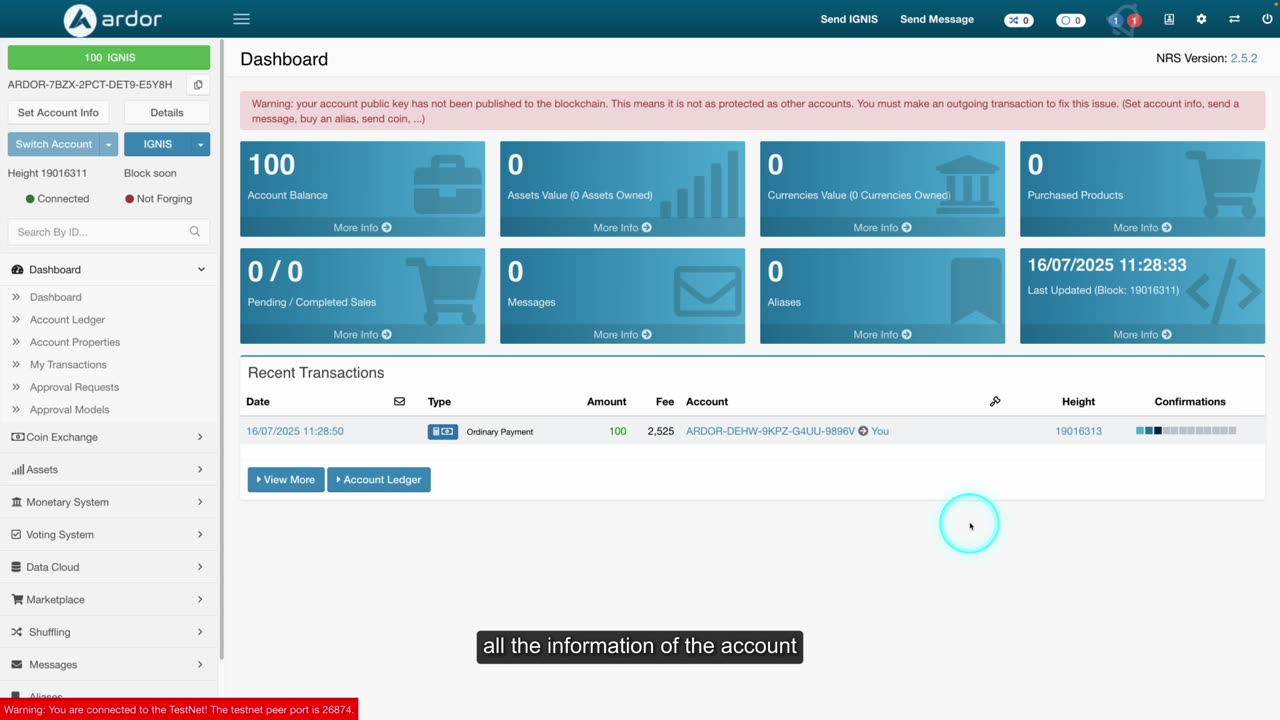Open block height 19016313 link
This screenshot has width=1280, height=720.
pyautogui.click(x=1078, y=431)
